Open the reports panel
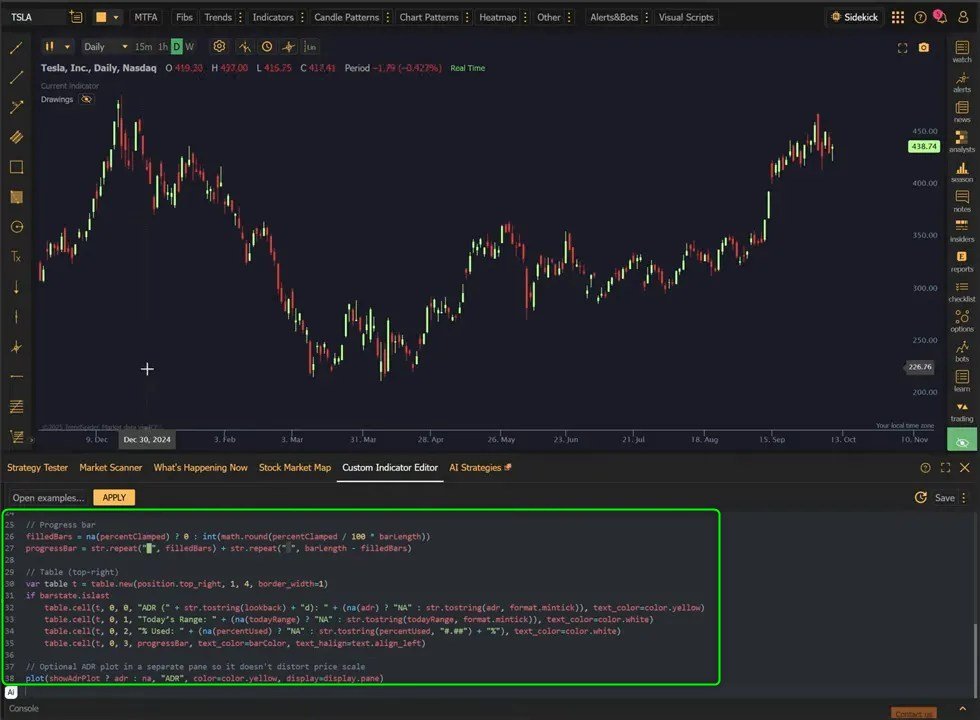 (962, 261)
